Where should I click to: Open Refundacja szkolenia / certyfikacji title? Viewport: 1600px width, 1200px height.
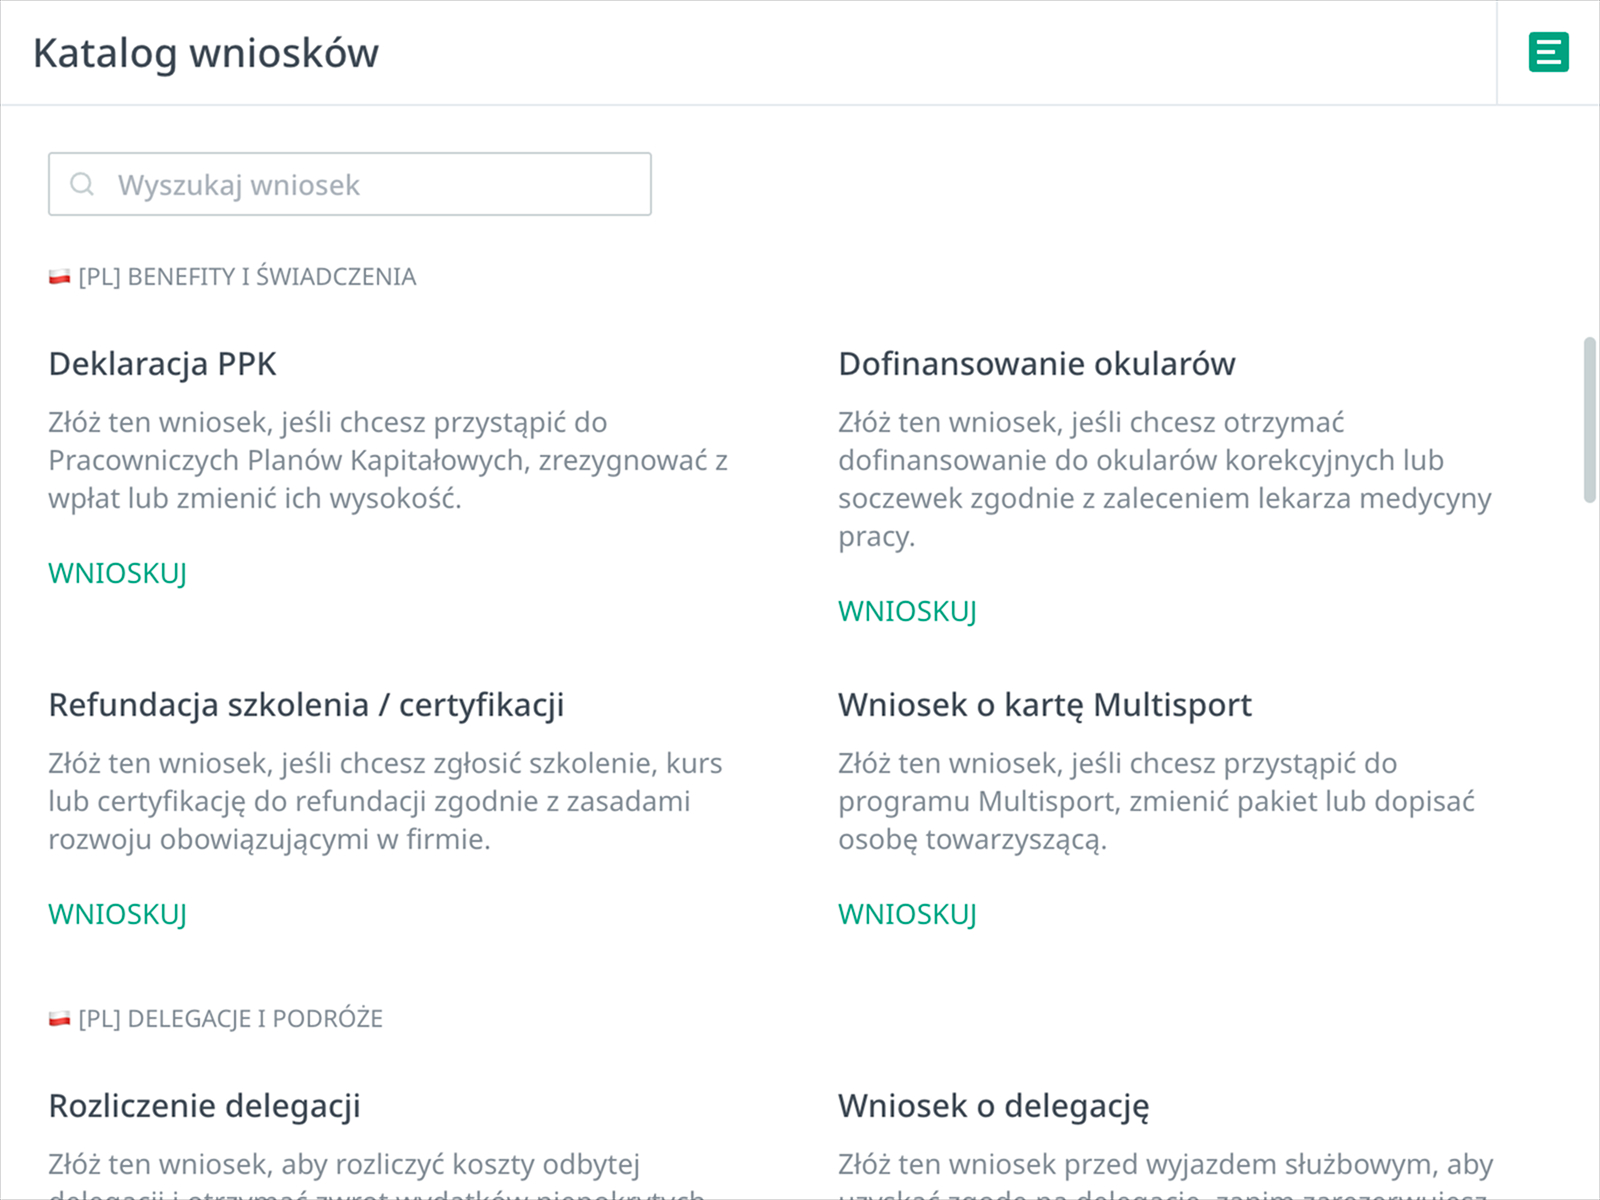(x=306, y=705)
